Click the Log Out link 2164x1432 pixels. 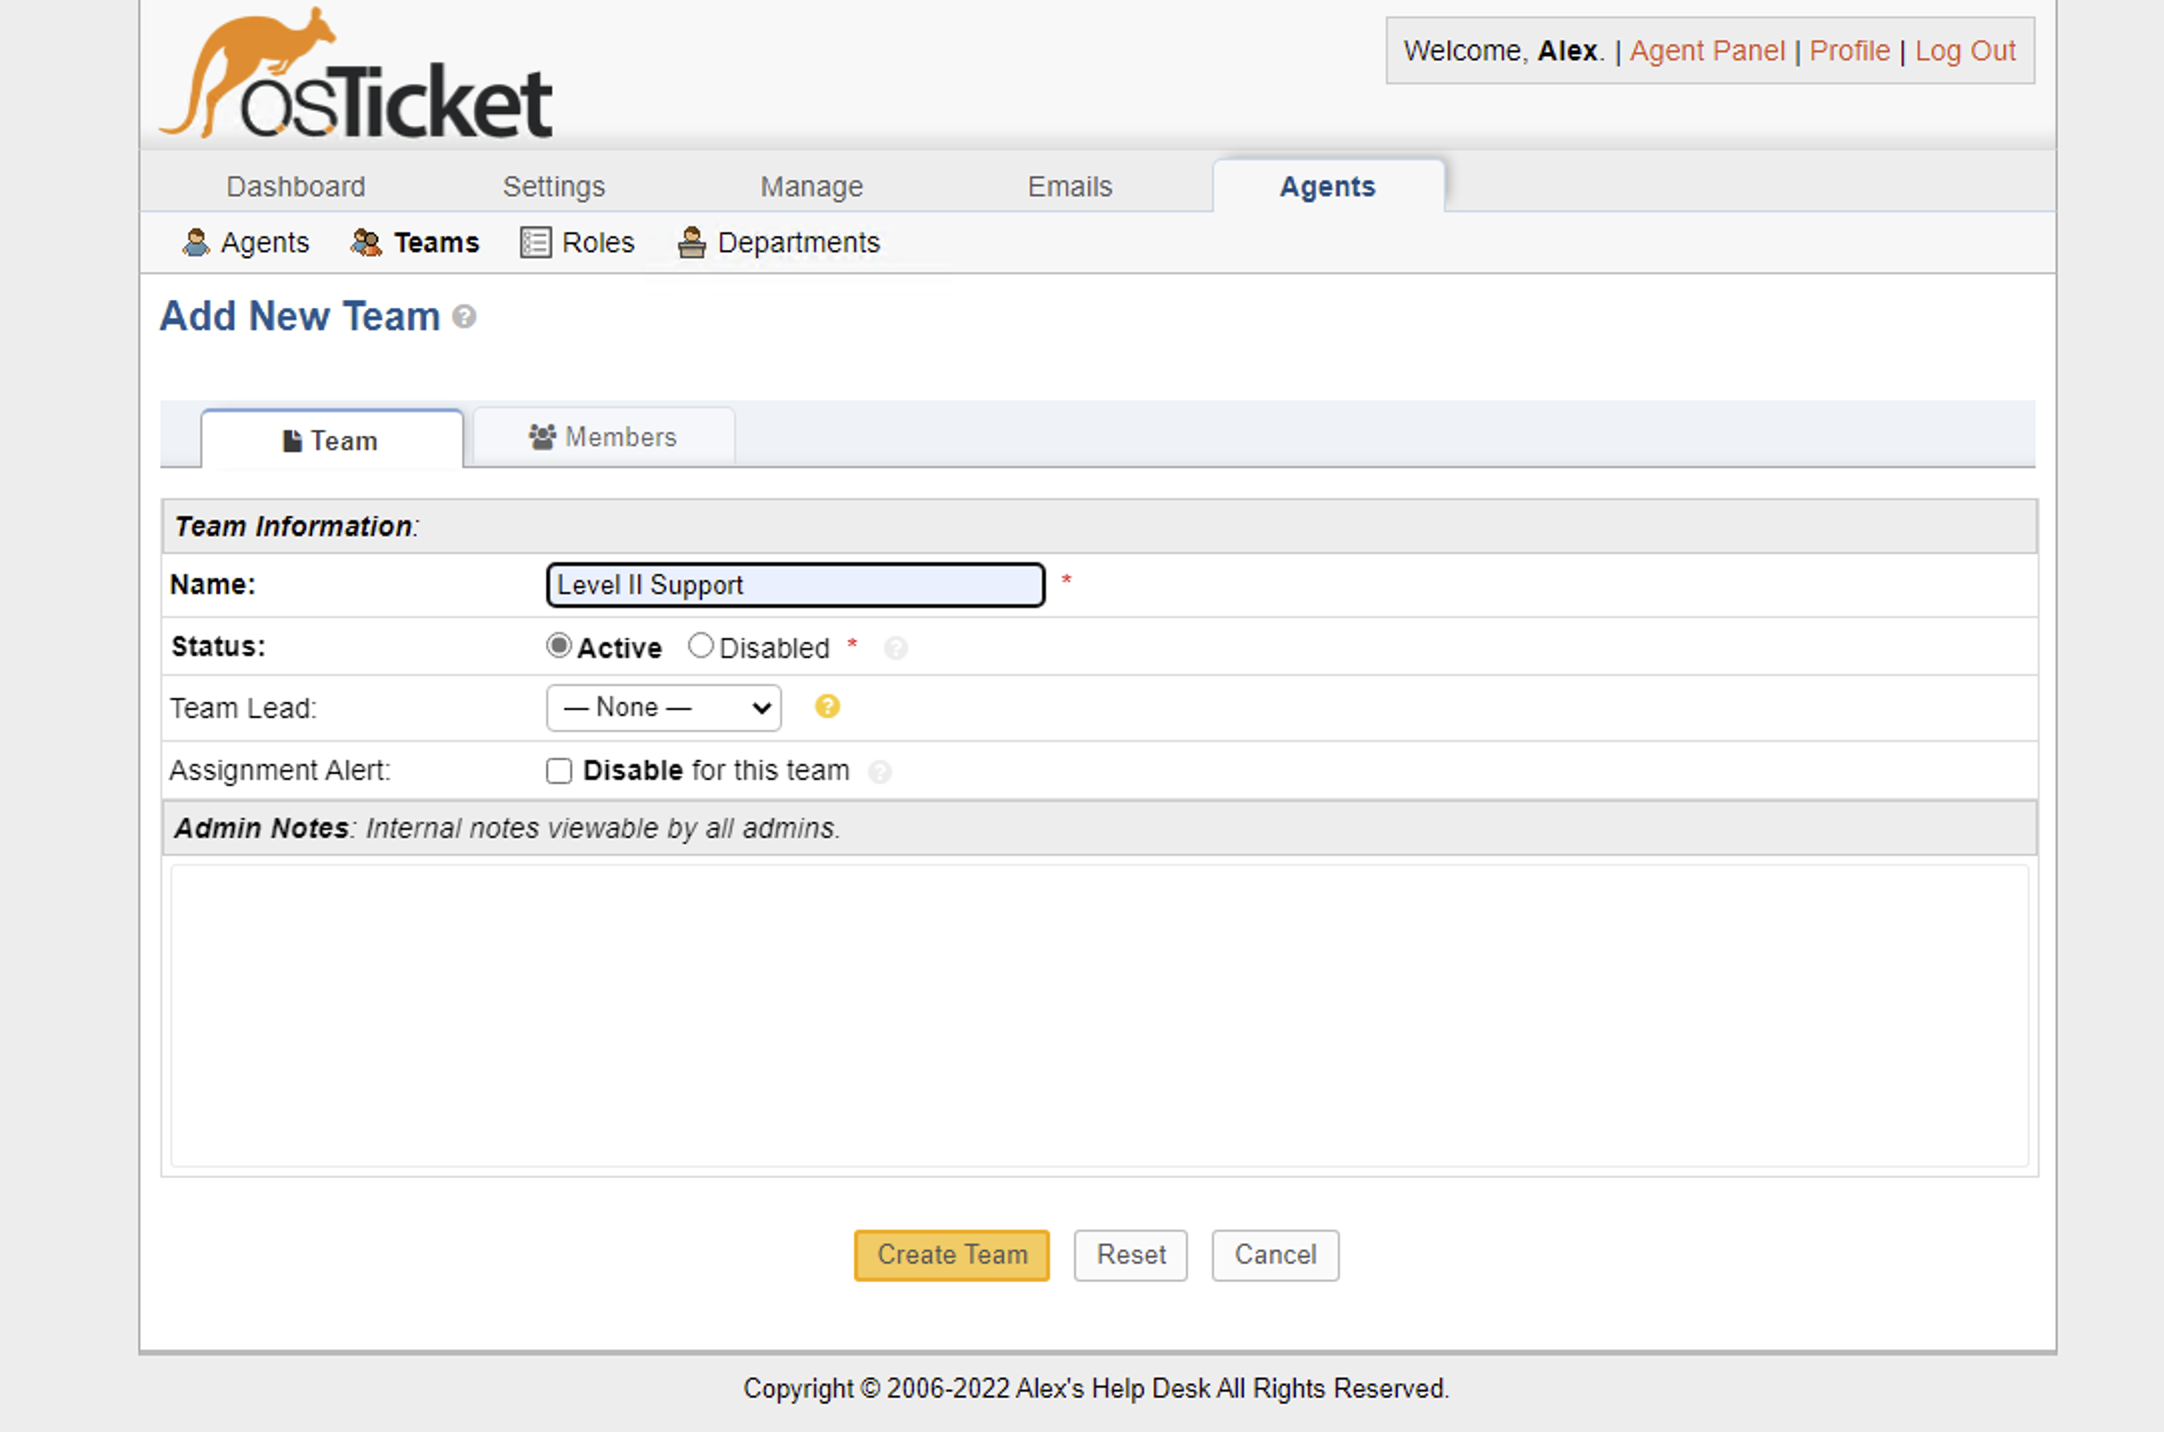point(1965,51)
